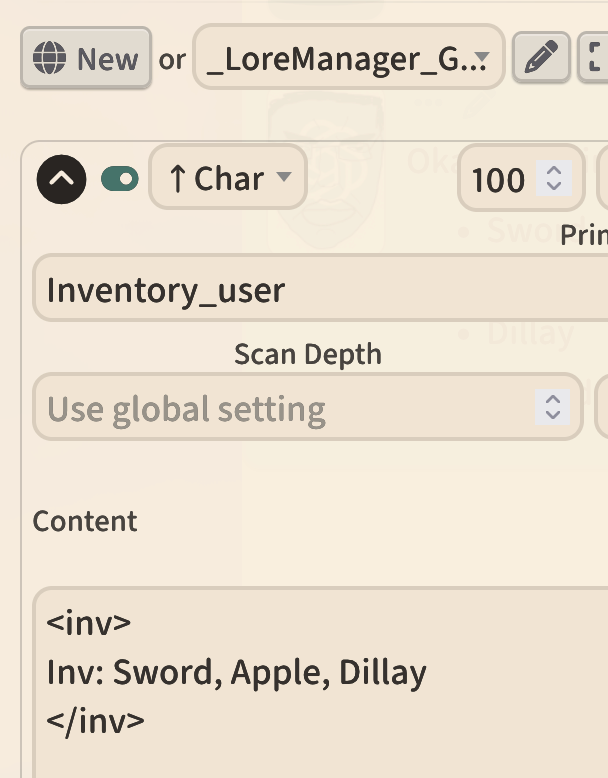
Task: Click the closing </inv> tag line
Action: (96, 720)
